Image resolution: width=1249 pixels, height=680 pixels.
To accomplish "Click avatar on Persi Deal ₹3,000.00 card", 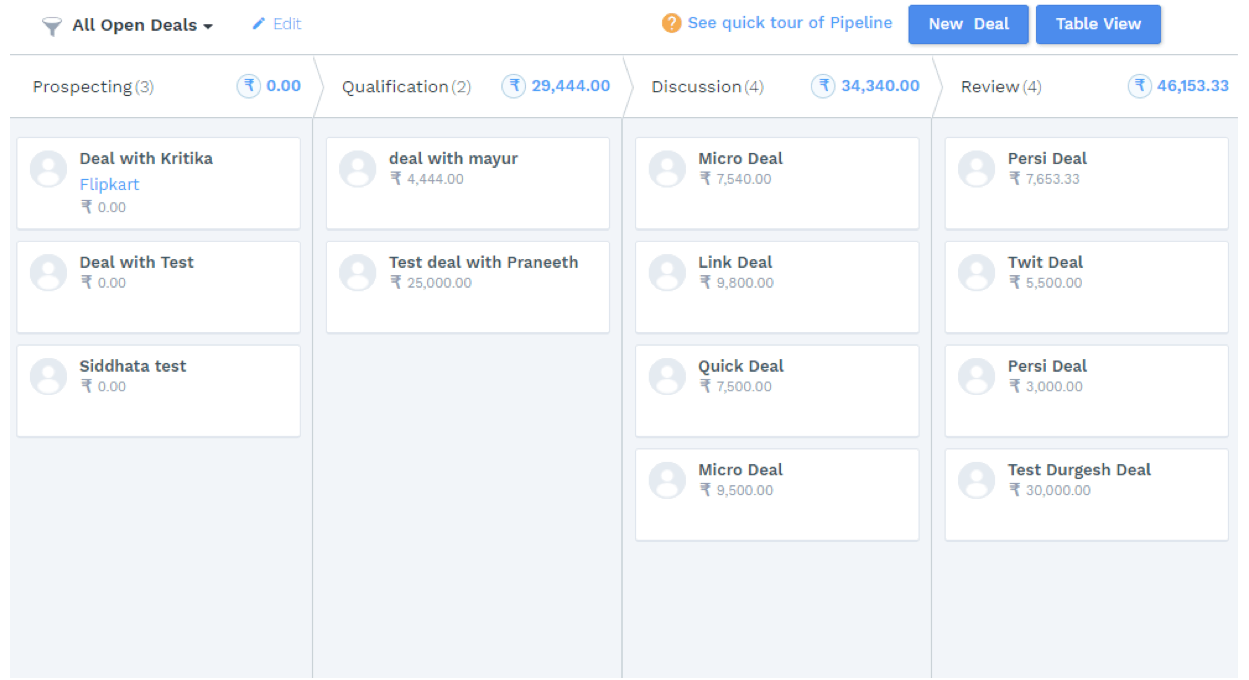I will (x=976, y=377).
